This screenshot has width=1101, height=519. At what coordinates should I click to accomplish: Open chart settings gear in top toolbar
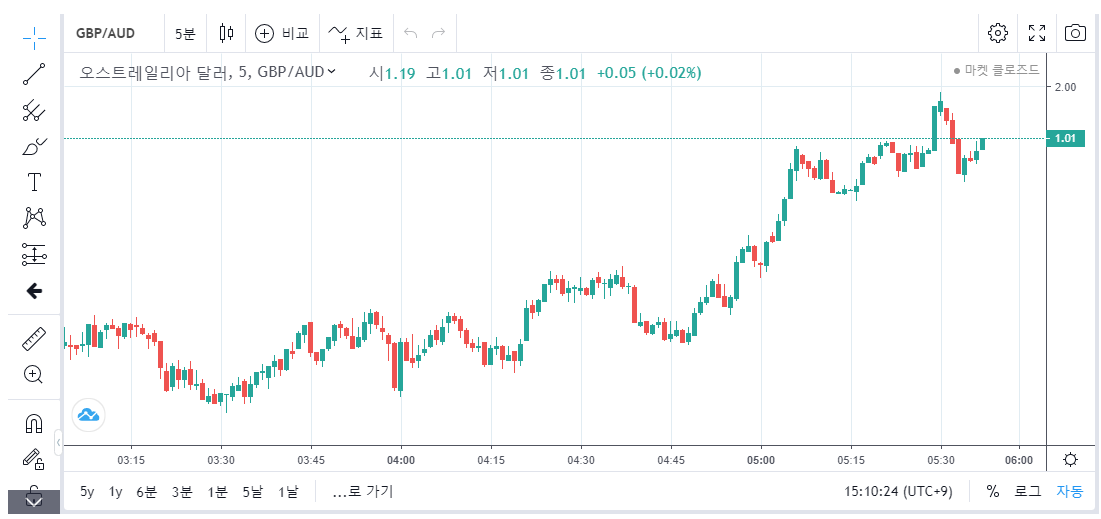point(997,33)
